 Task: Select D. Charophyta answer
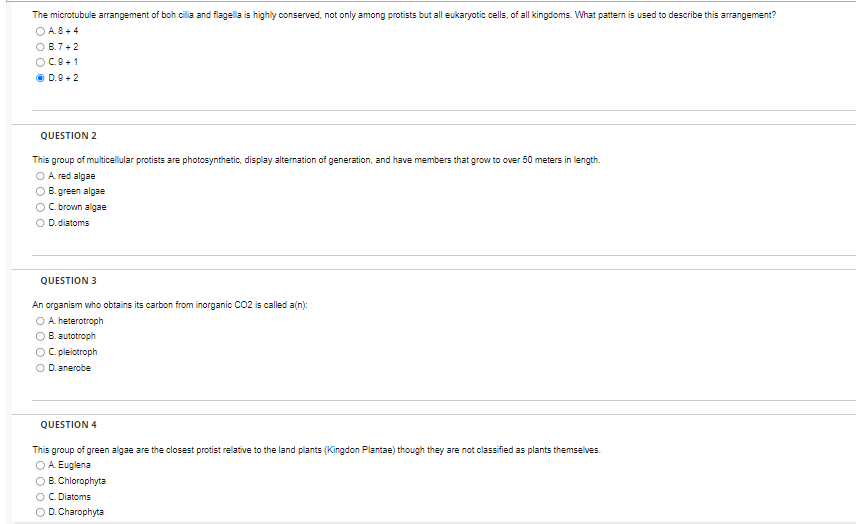tap(40, 512)
